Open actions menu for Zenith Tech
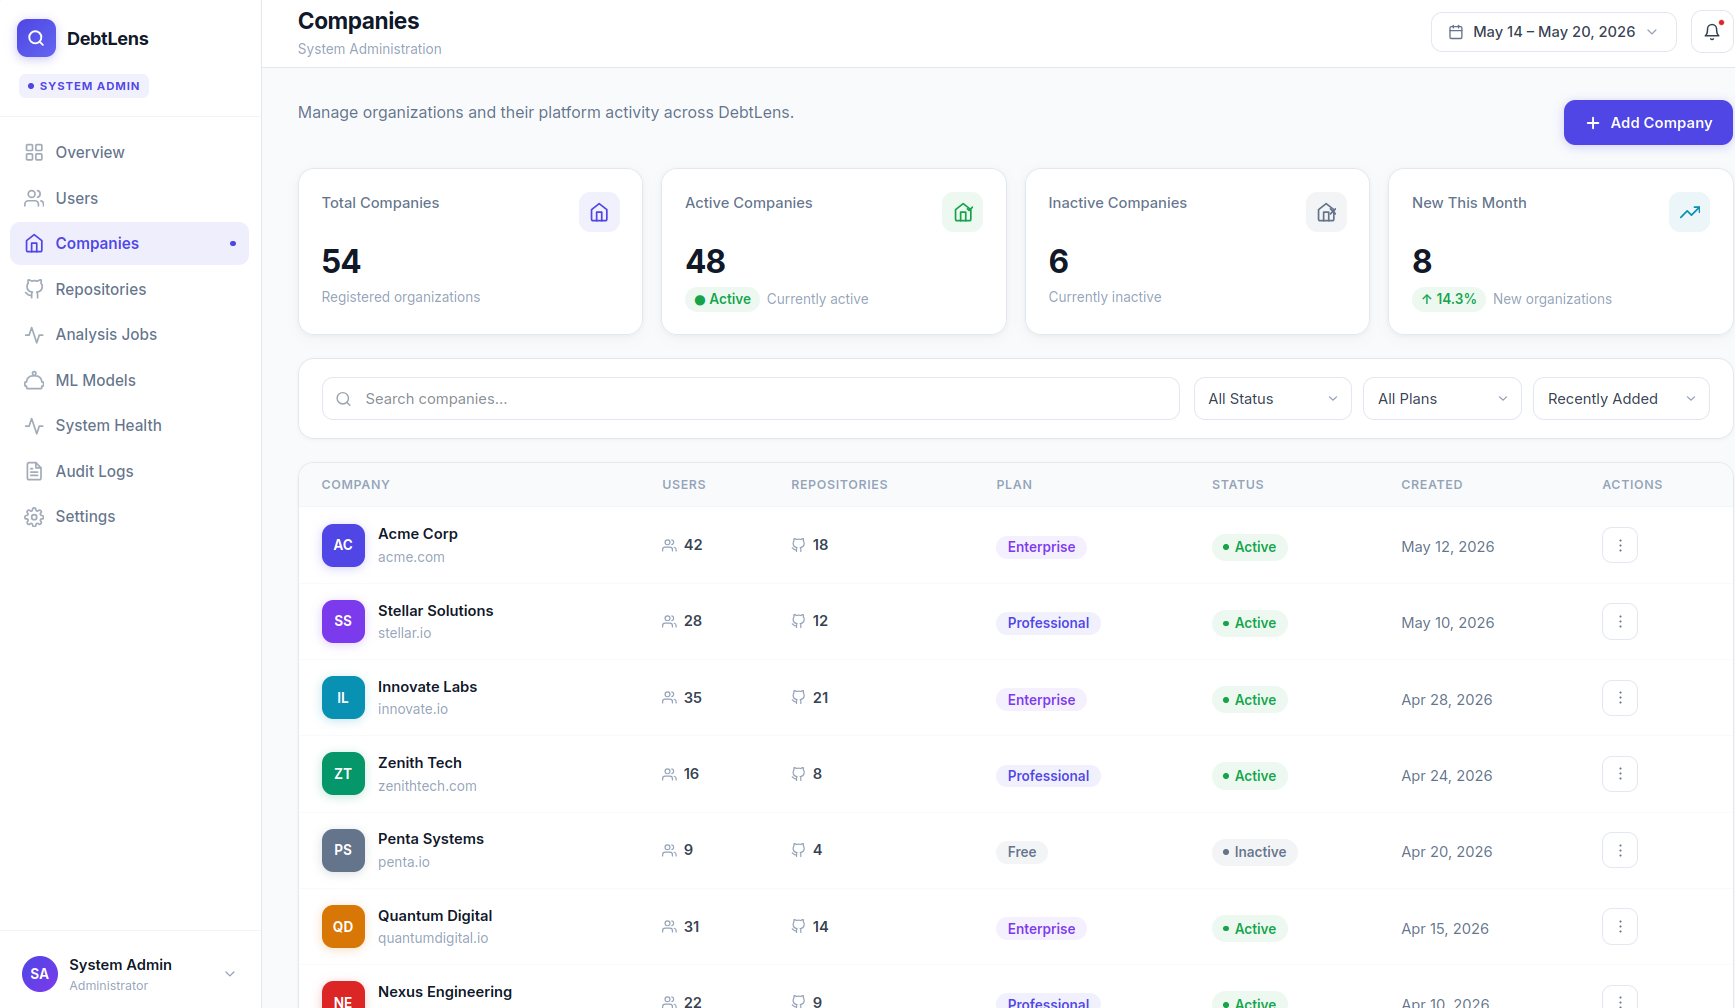Viewport: 1735px width, 1008px height. click(x=1620, y=774)
